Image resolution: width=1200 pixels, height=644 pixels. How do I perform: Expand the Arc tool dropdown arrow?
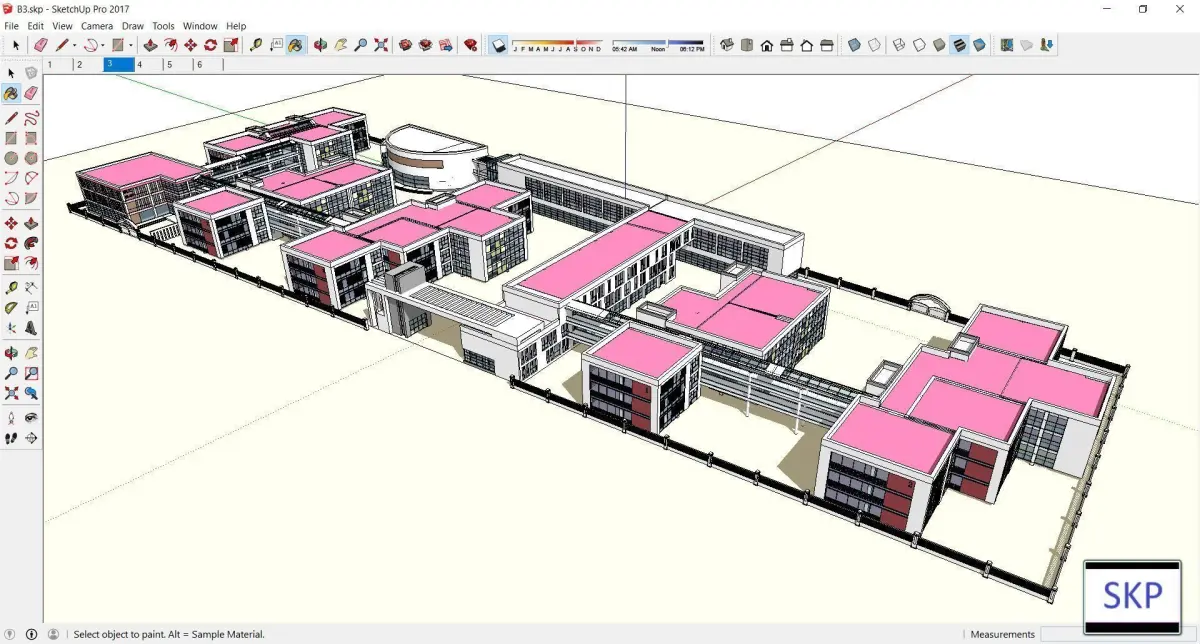click(103, 45)
